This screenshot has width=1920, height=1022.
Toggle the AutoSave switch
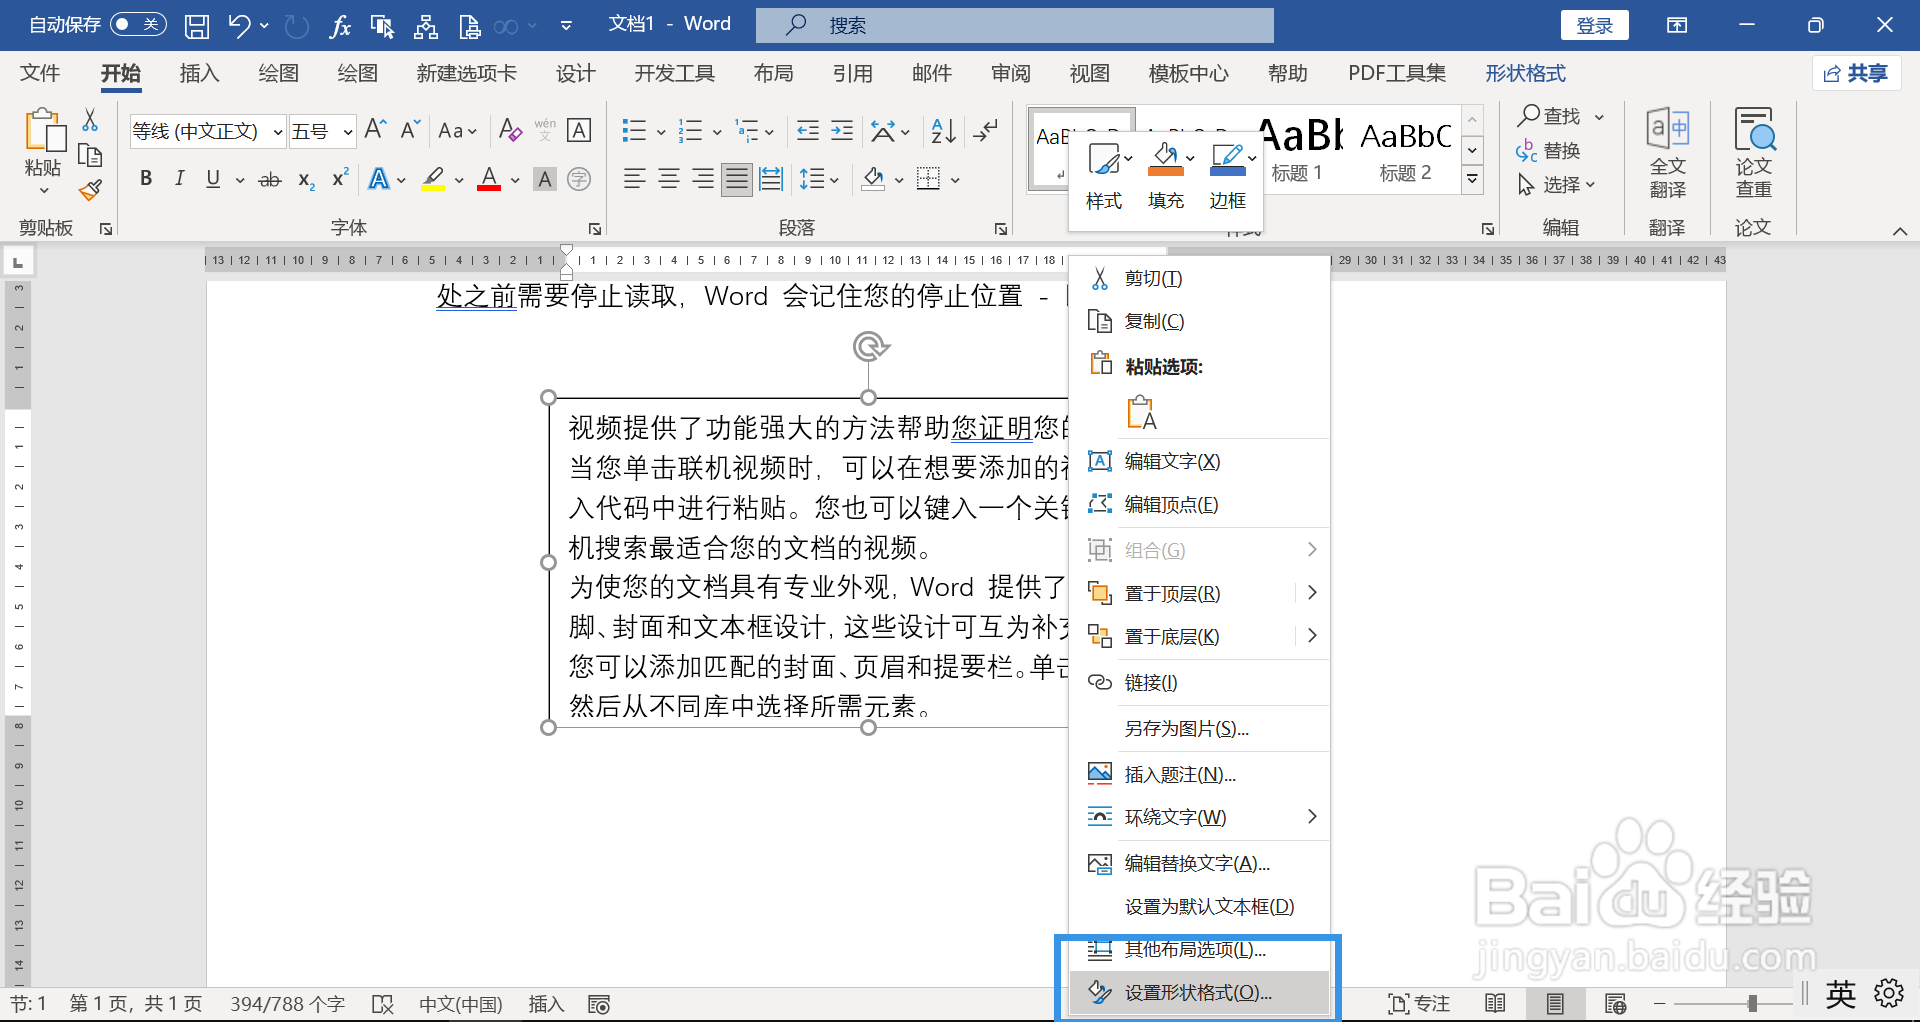pyautogui.click(x=138, y=24)
